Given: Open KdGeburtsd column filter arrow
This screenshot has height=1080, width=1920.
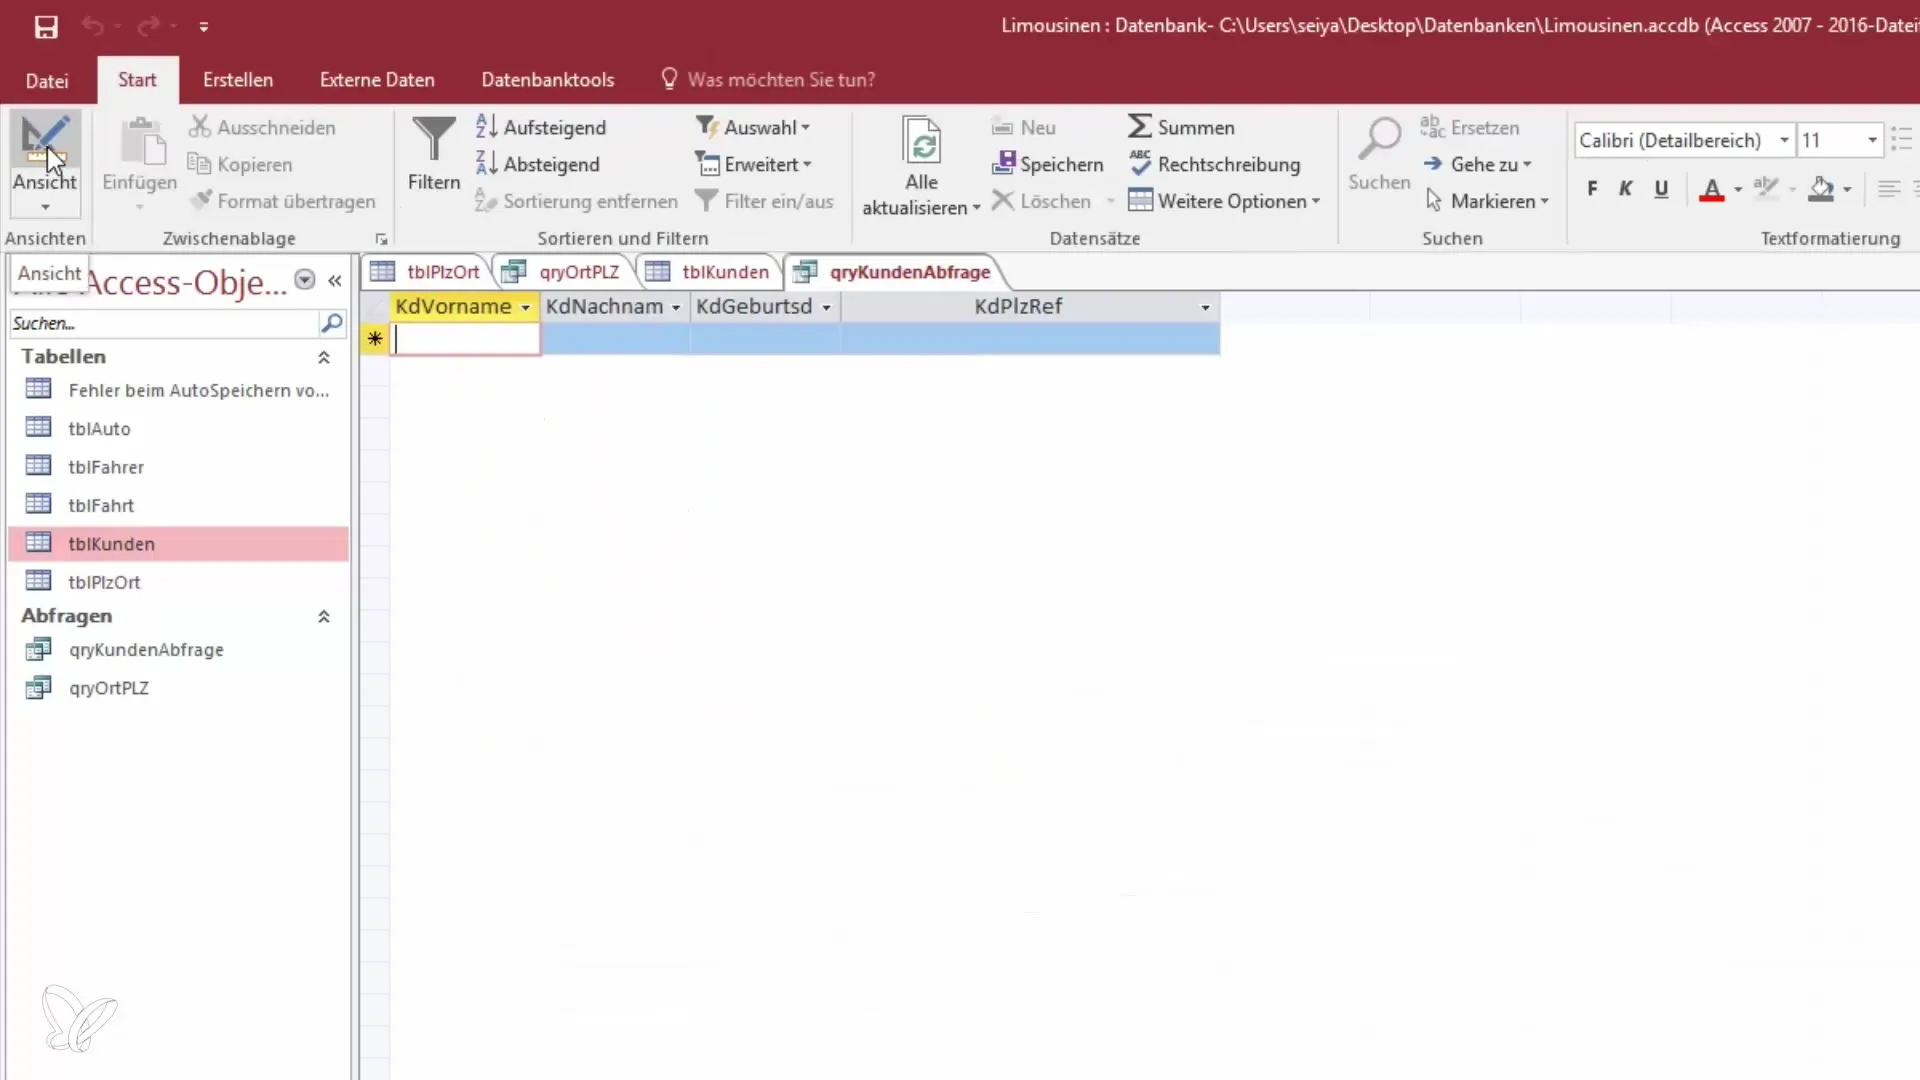Looking at the screenshot, I should tap(826, 308).
